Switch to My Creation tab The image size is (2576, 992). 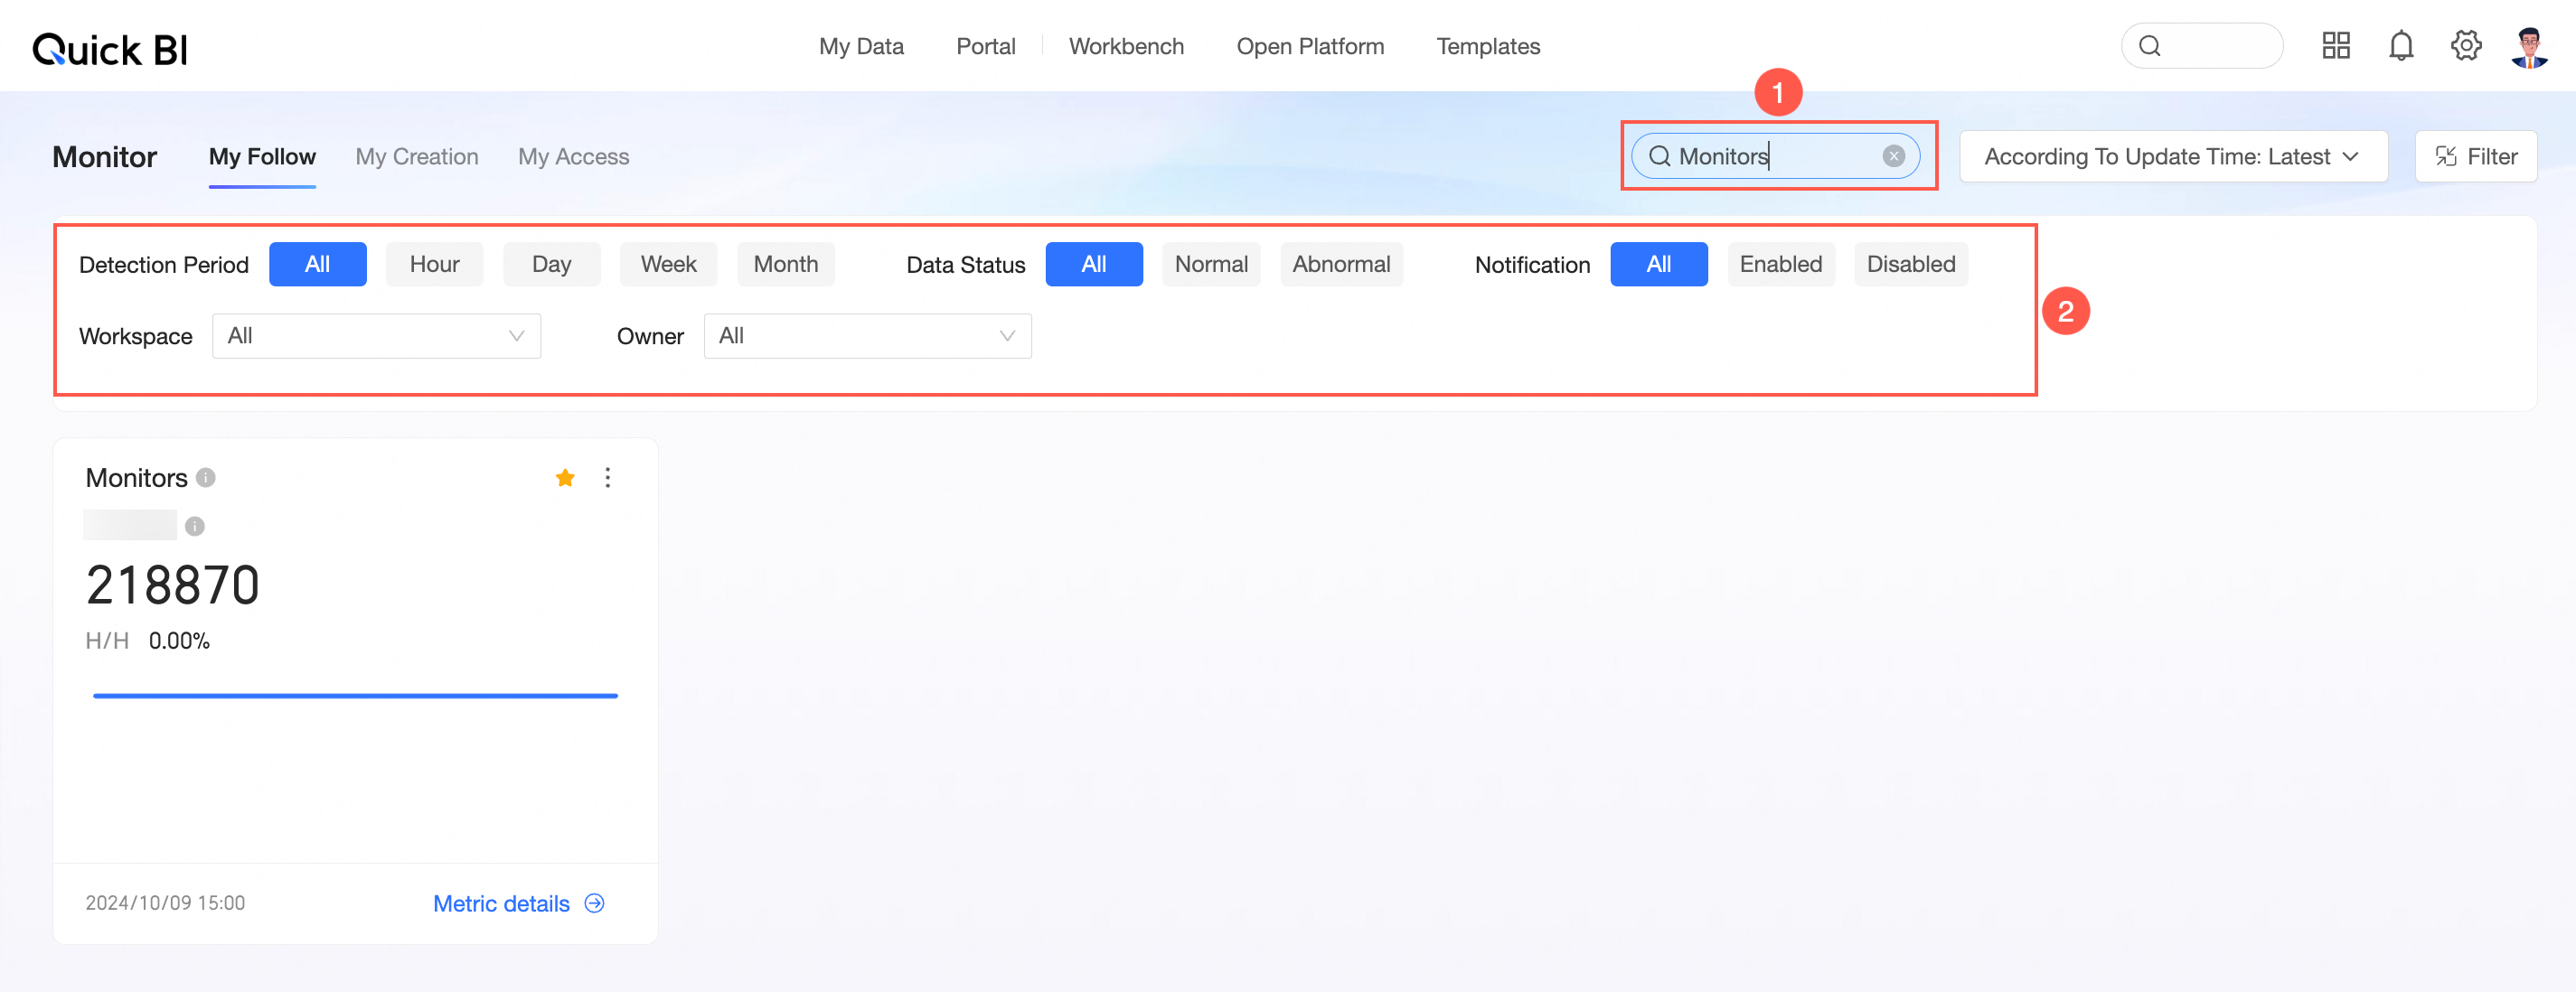[x=417, y=157]
